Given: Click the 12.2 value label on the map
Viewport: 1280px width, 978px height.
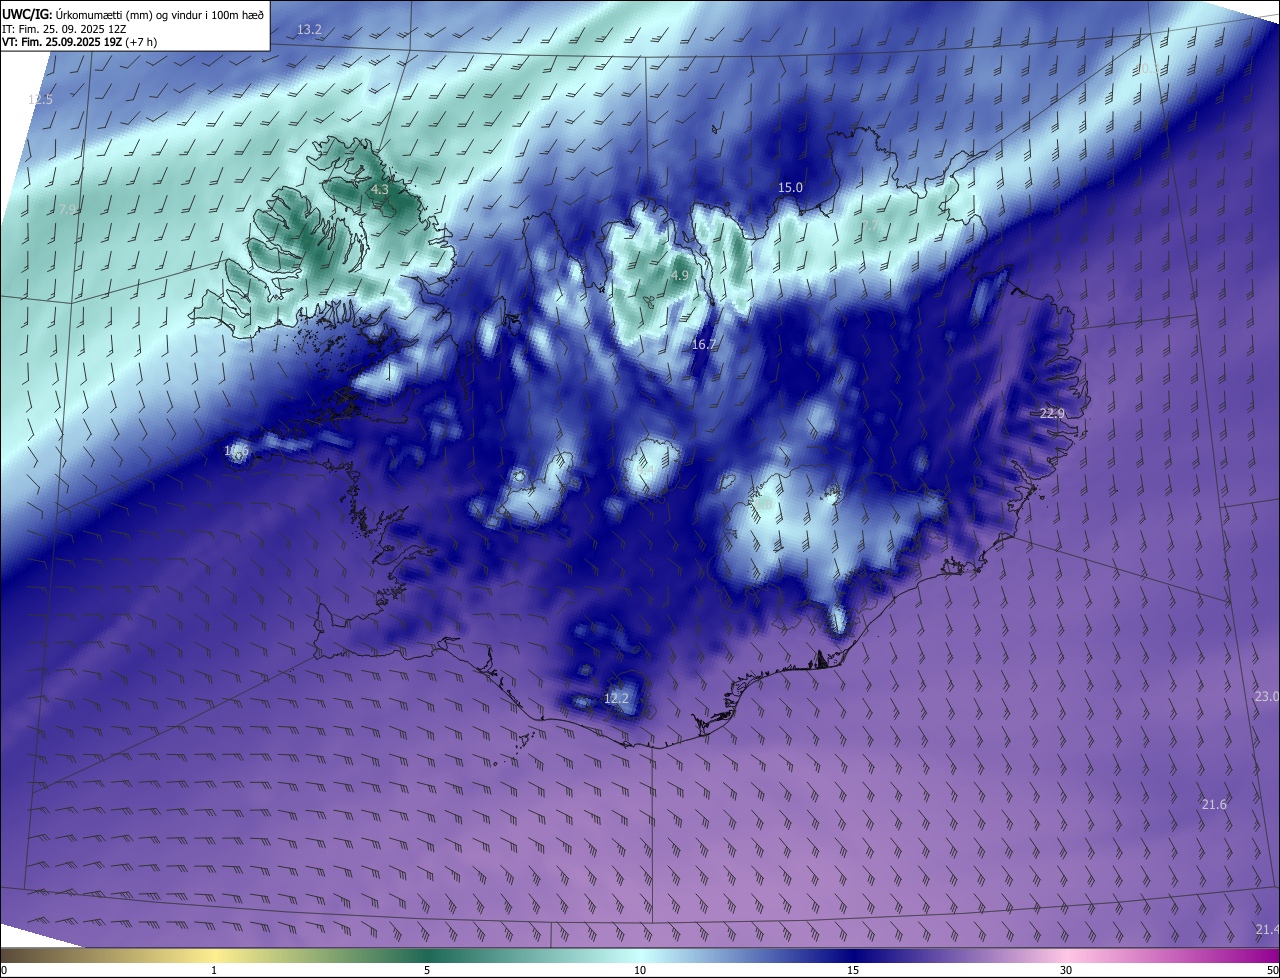Looking at the screenshot, I should (617, 698).
